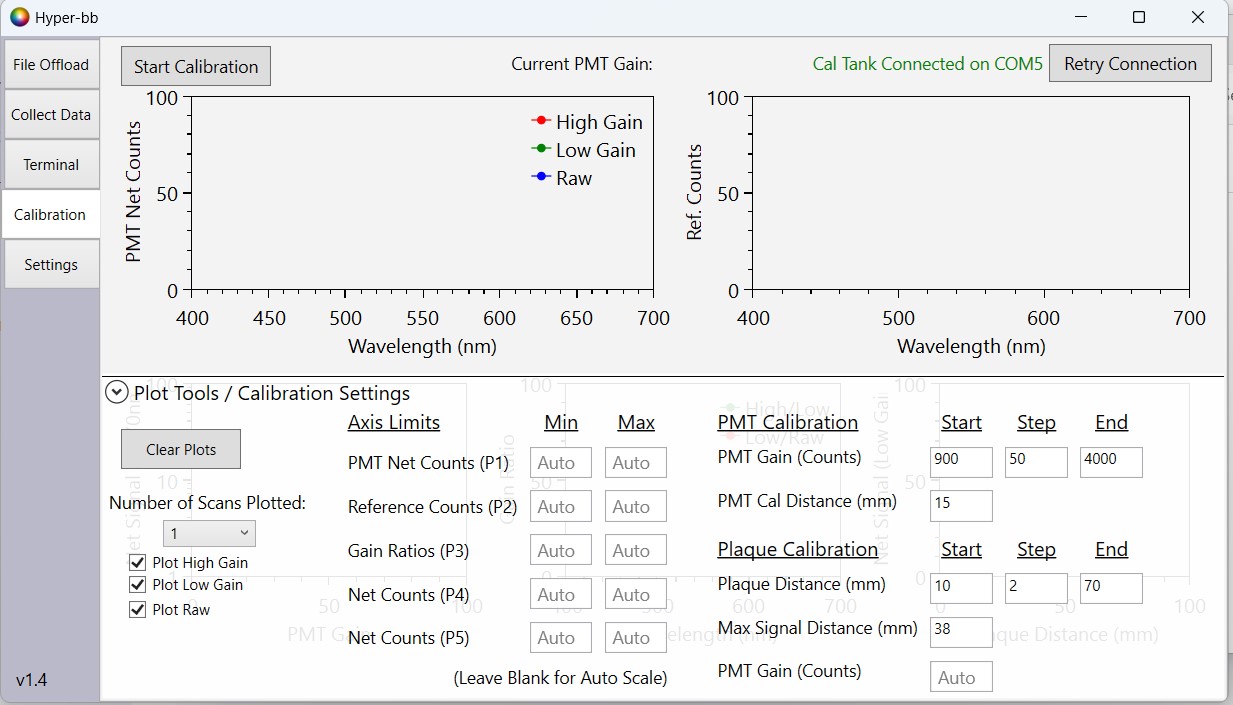This screenshot has width=1233, height=705.
Task: Disable the Plot Raw checkbox
Action: [x=138, y=609]
